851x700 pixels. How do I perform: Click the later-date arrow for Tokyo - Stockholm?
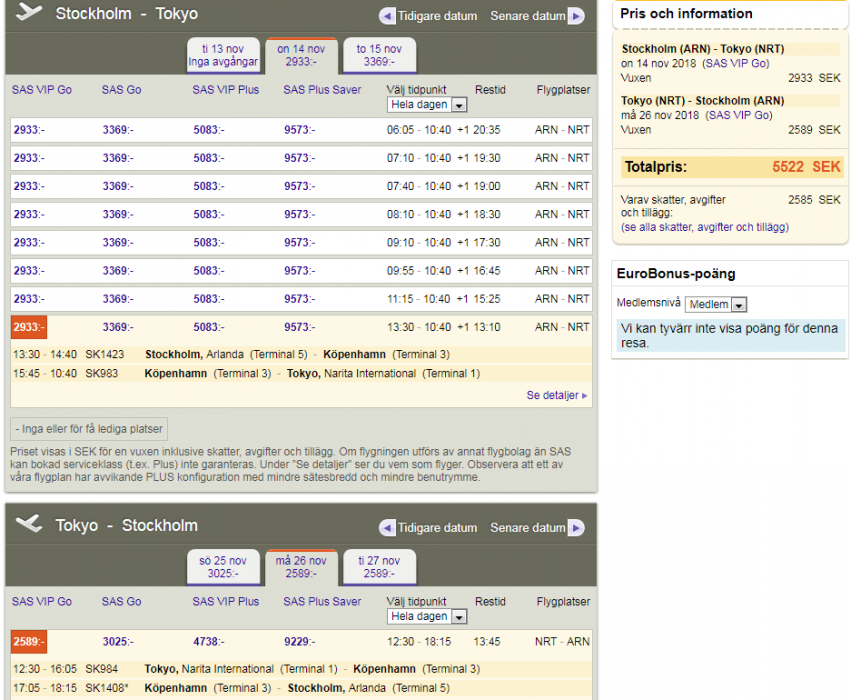pos(576,528)
